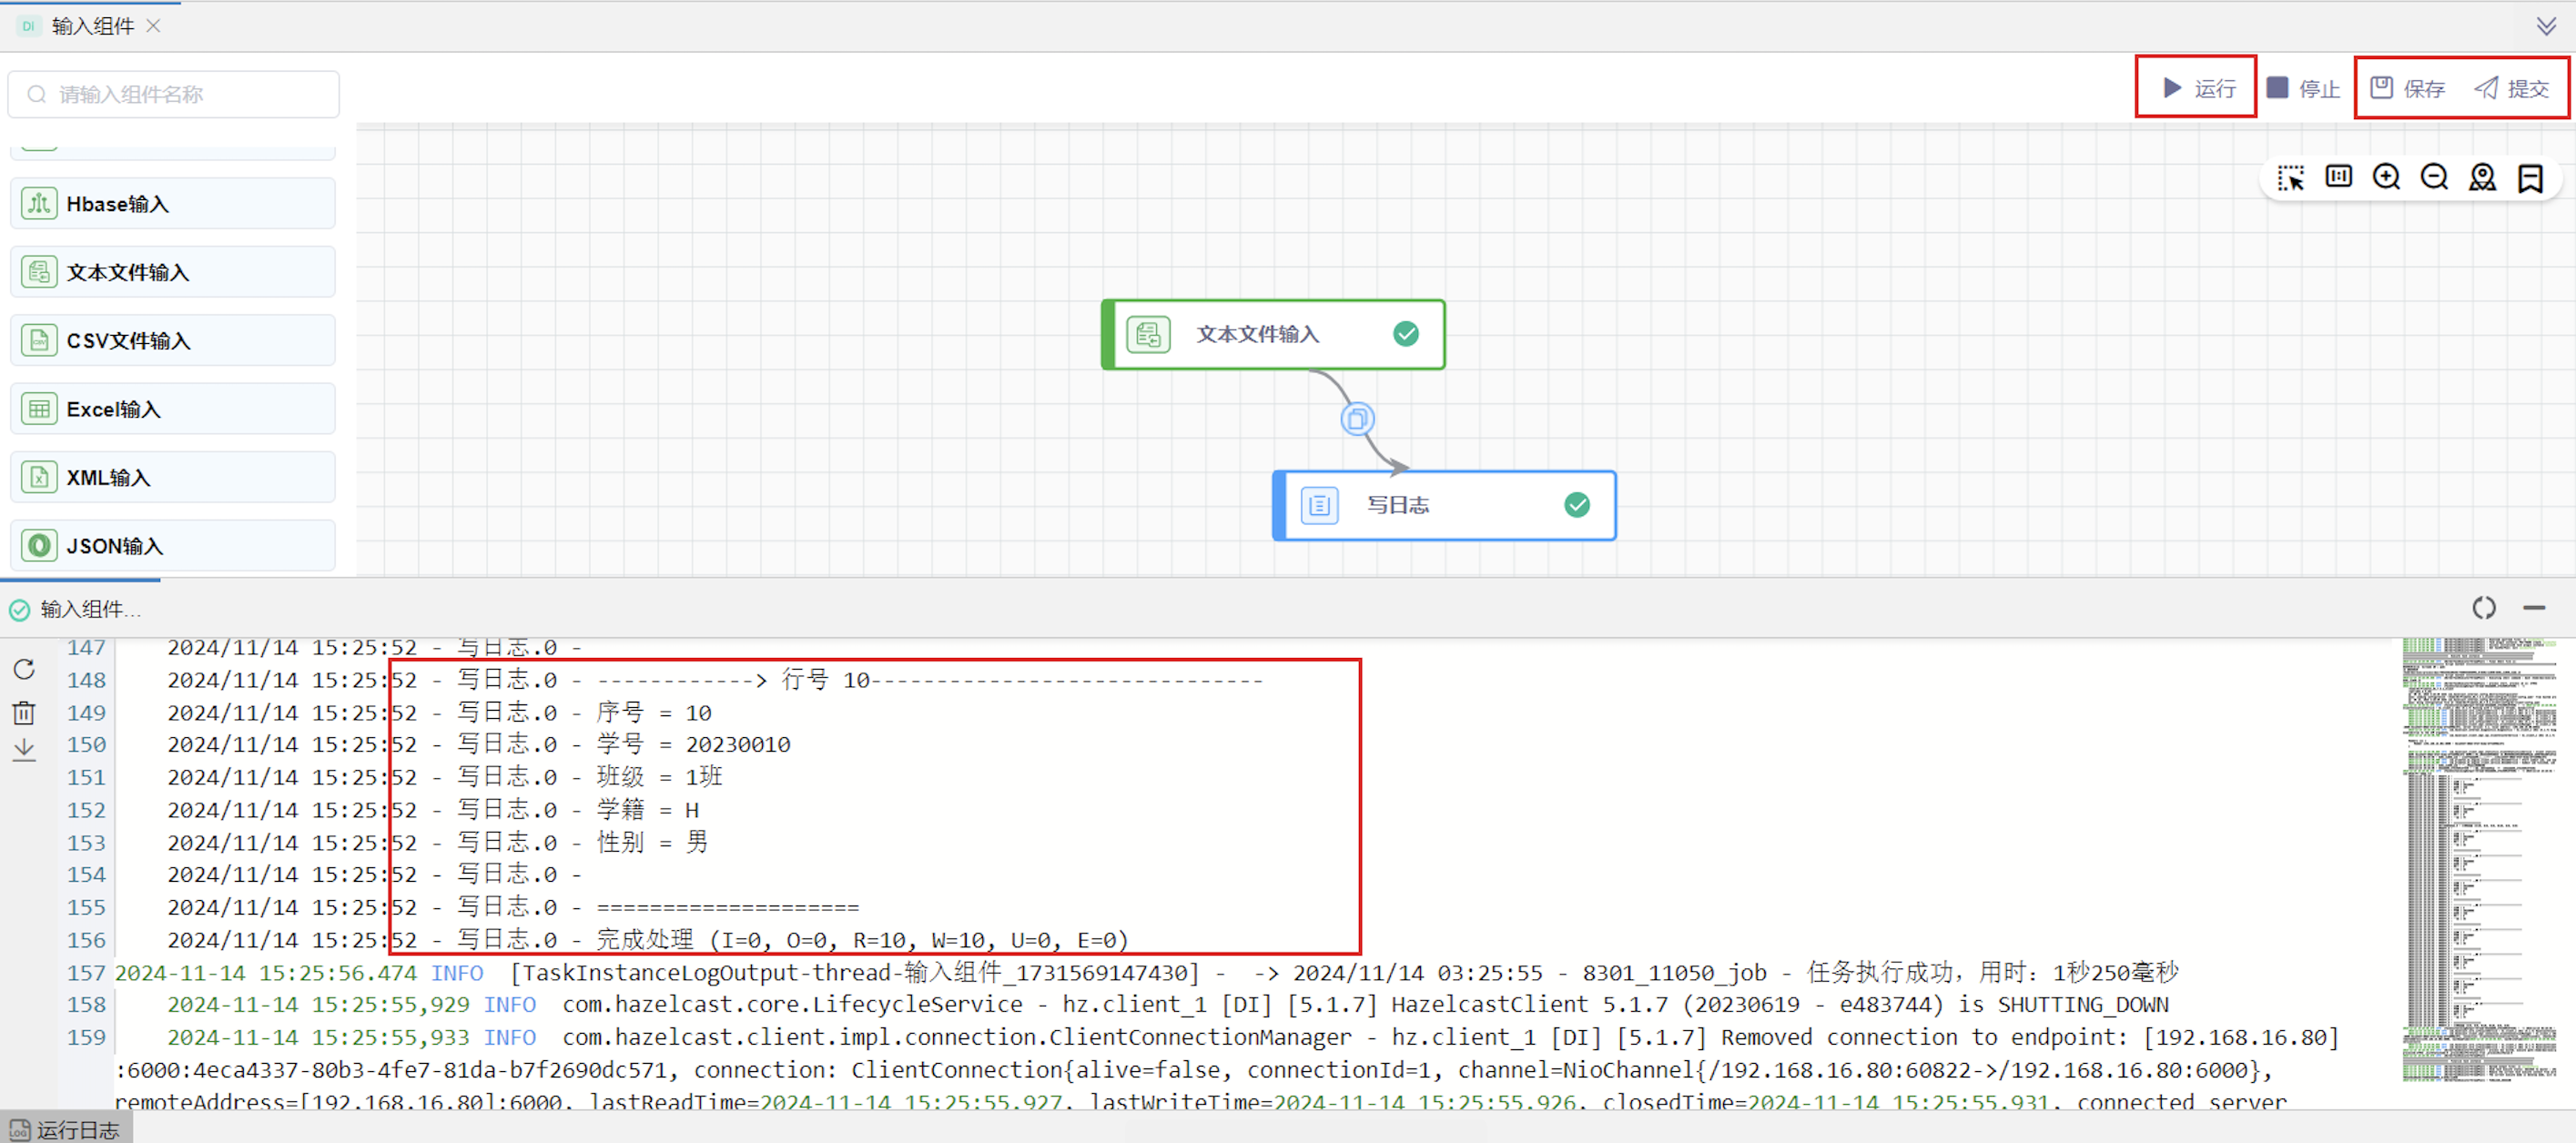Click the zoom in canvas icon
This screenshot has height=1143, width=2576.
[x=2386, y=177]
